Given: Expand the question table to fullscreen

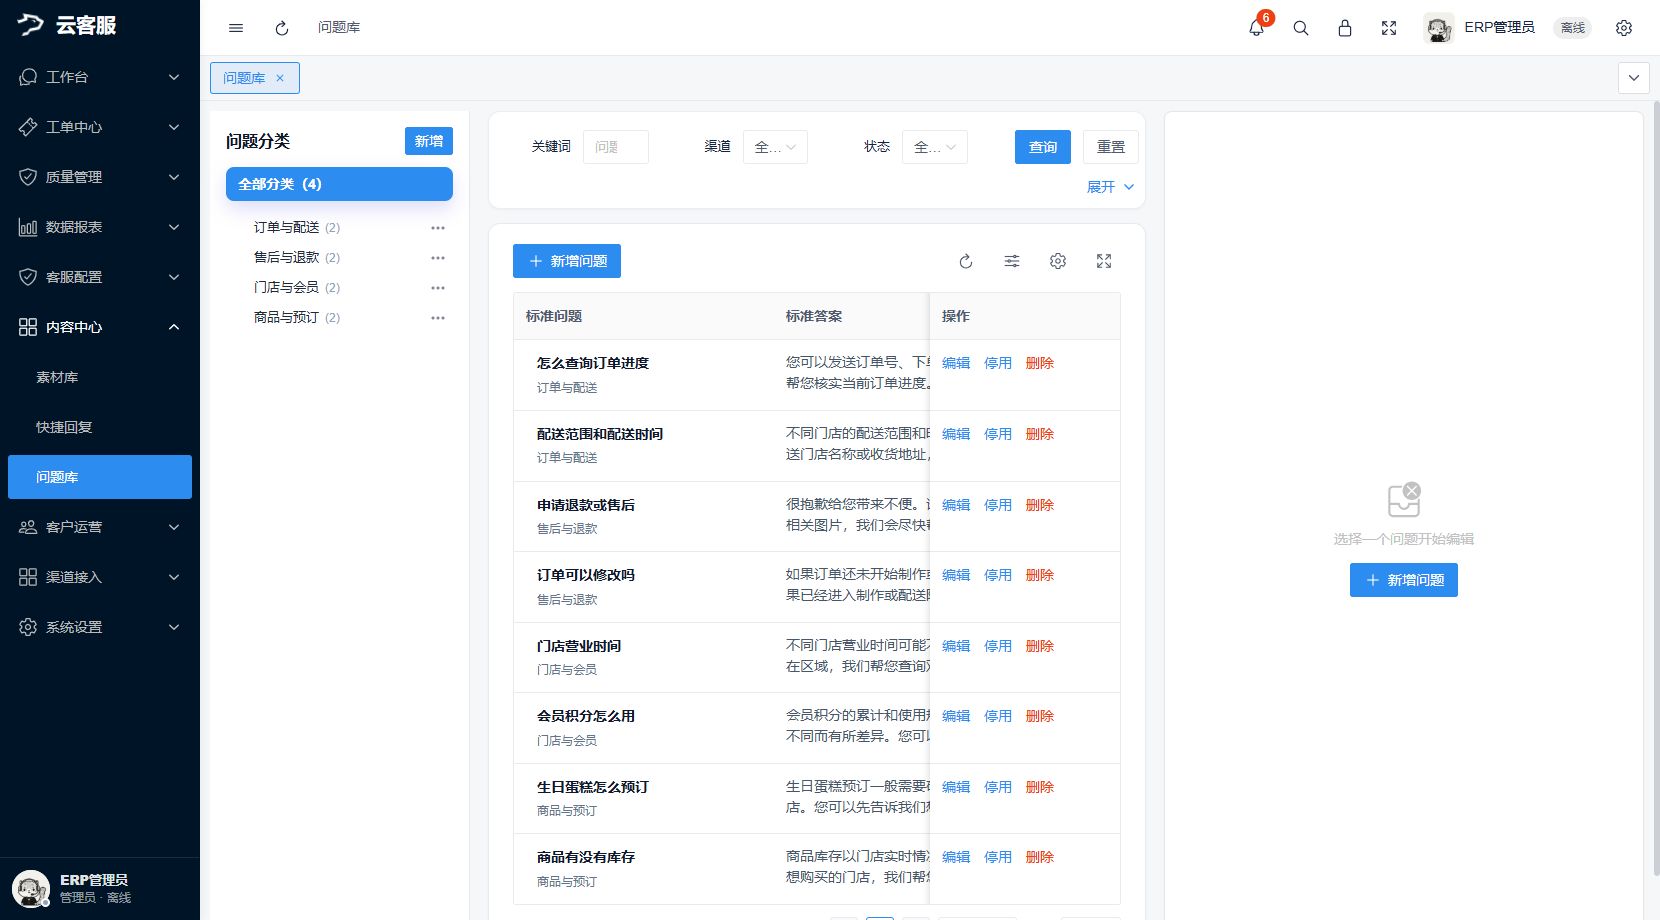Looking at the screenshot, I should (1104, 261).
